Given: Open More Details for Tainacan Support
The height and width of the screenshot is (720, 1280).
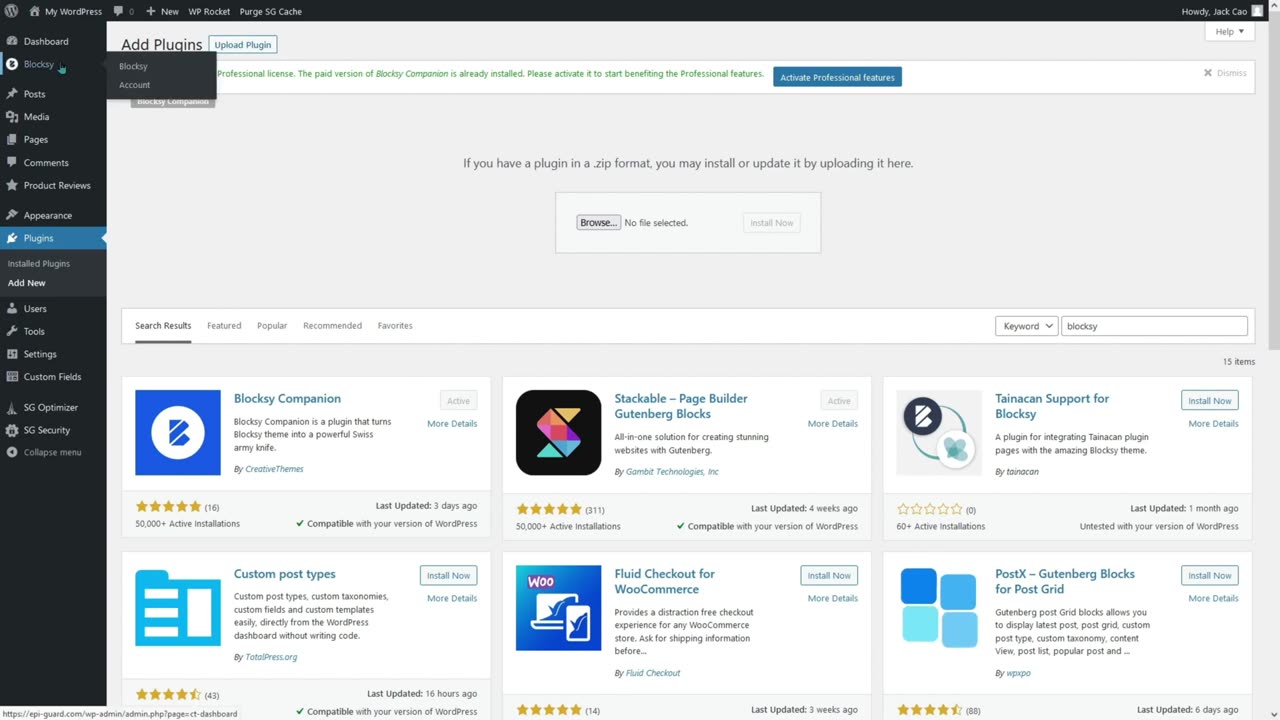Looking at the screenshot, I should [x=1213, y=424].
